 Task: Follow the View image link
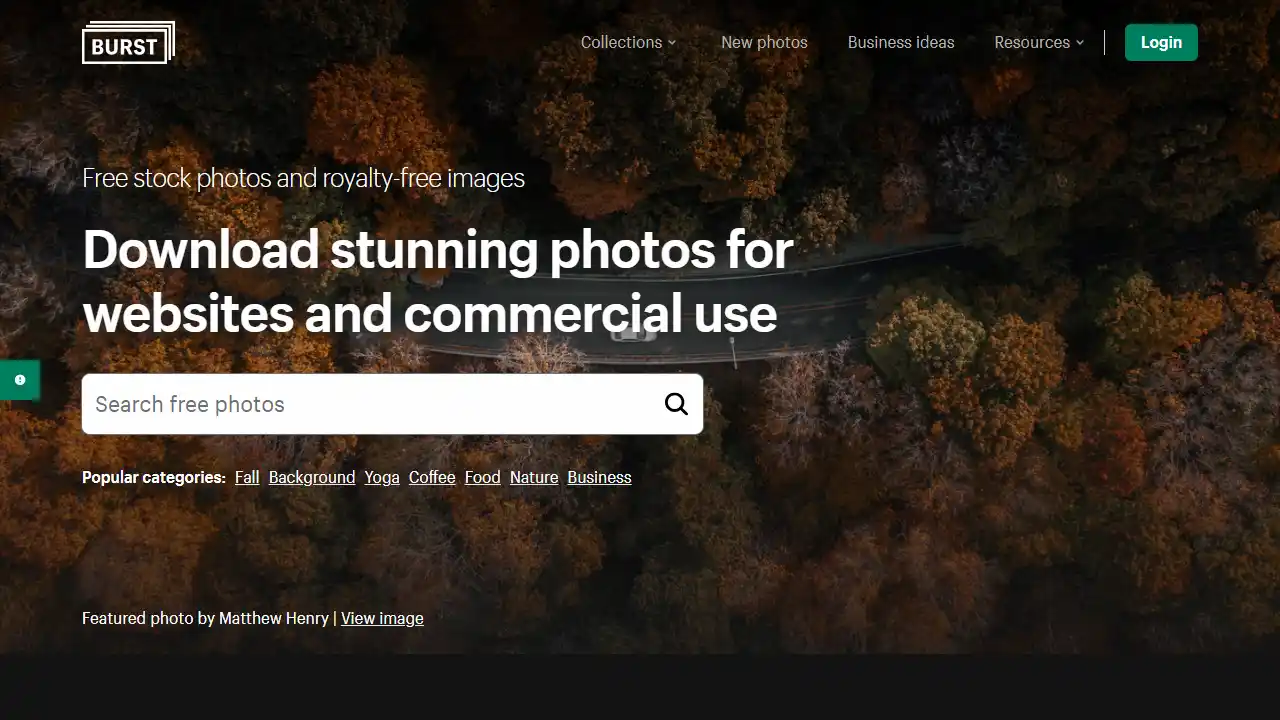click(382, 618)
